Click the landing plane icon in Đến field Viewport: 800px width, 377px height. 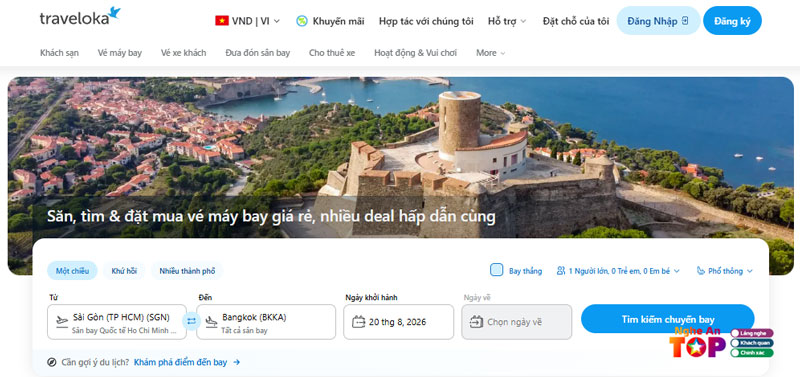pos(211,322)
